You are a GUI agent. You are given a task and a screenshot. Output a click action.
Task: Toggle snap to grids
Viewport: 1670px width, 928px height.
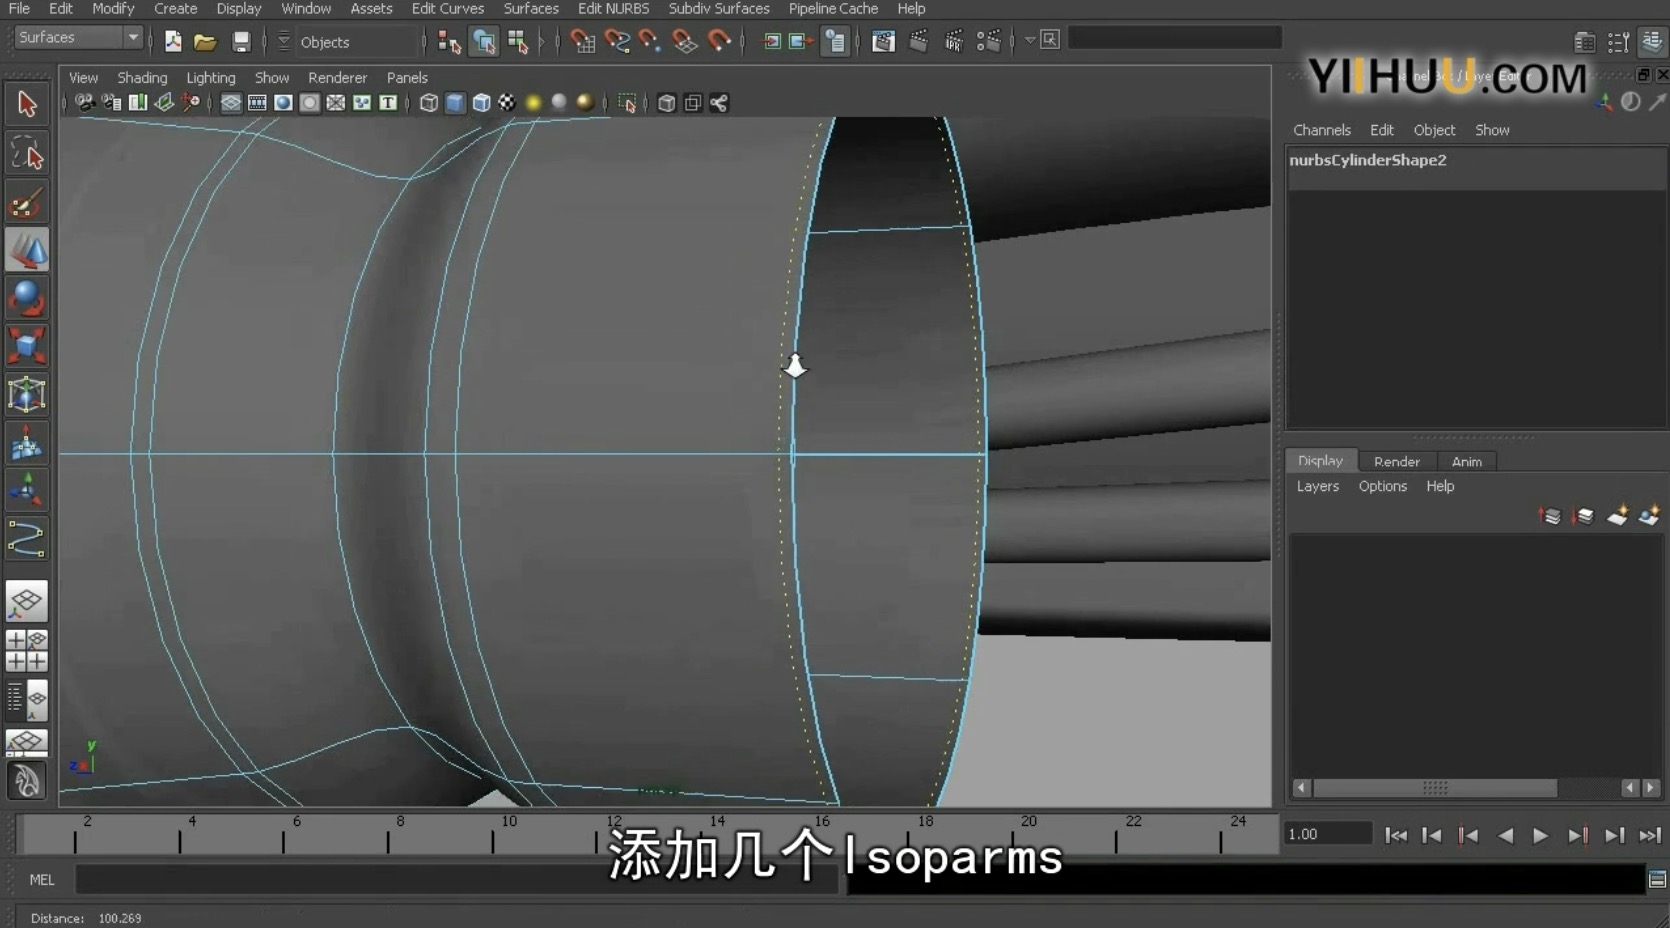click(x=583, y=41)
